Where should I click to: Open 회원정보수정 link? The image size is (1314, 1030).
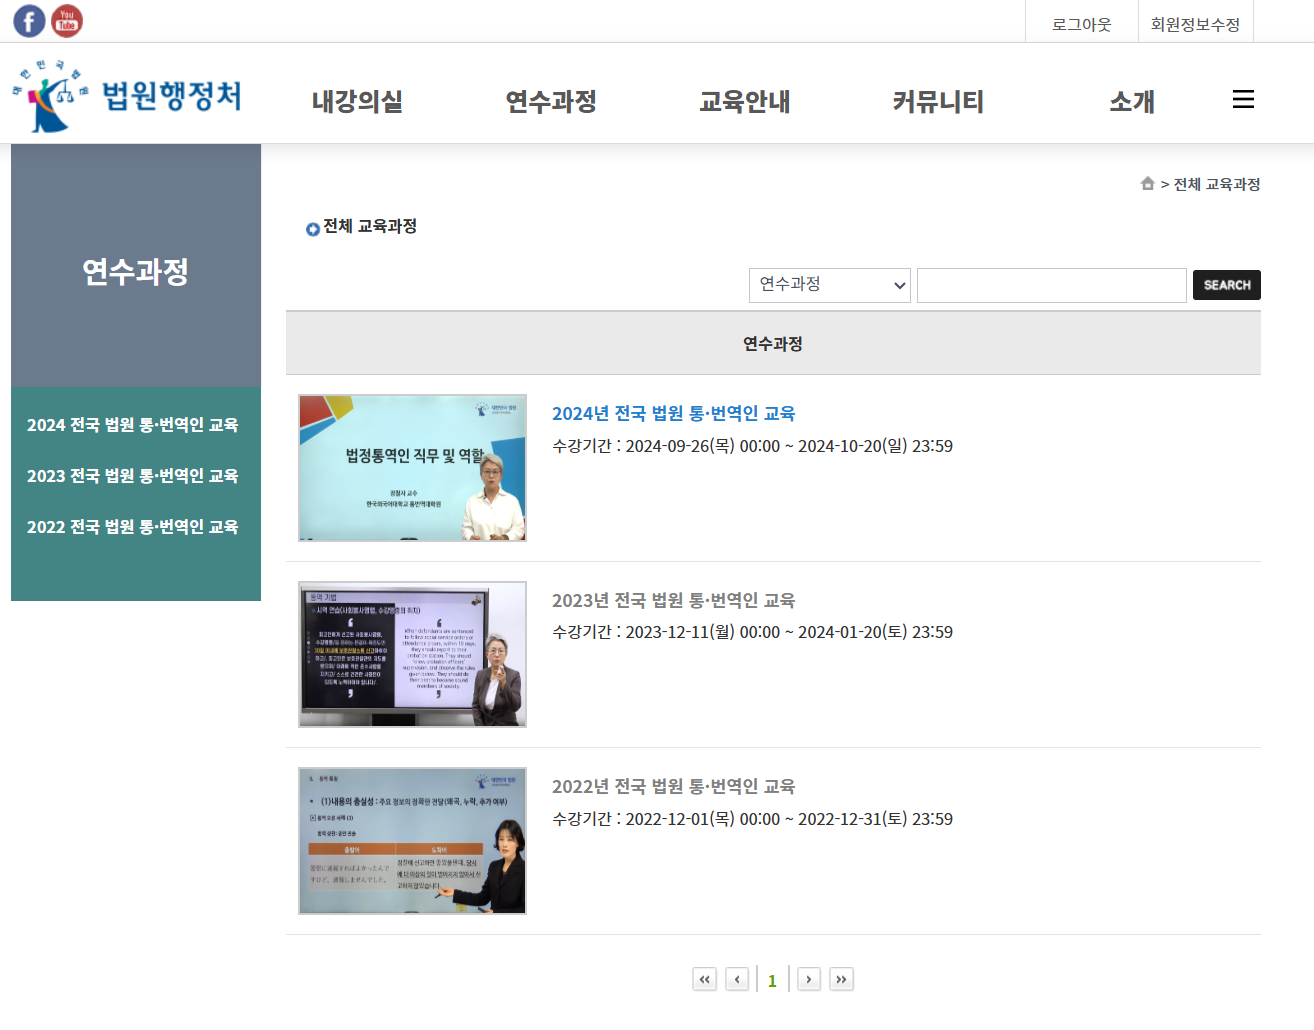point(1195,24)
